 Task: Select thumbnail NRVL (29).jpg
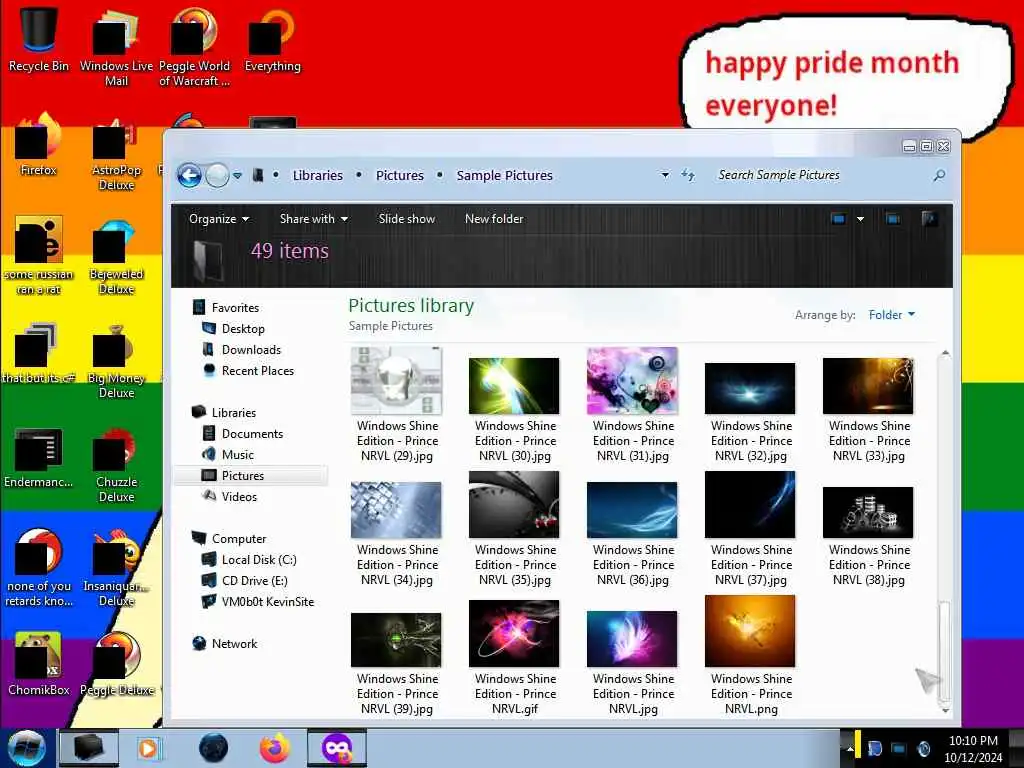pos(396,381)
